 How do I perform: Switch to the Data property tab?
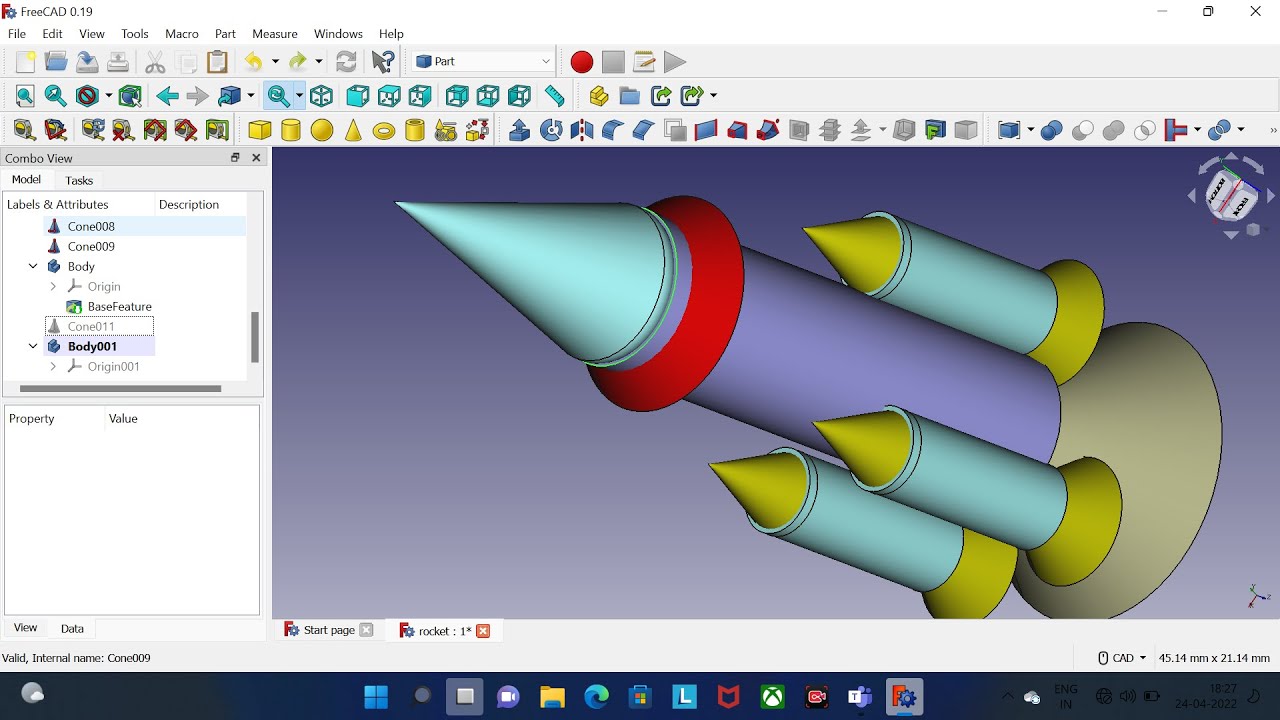72,629
